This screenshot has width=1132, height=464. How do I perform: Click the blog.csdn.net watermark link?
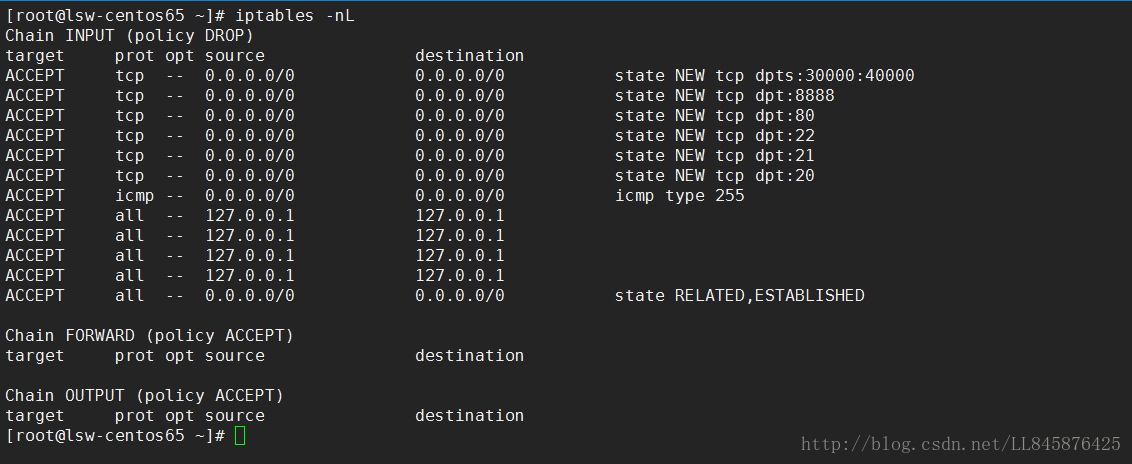pos(961,443)
